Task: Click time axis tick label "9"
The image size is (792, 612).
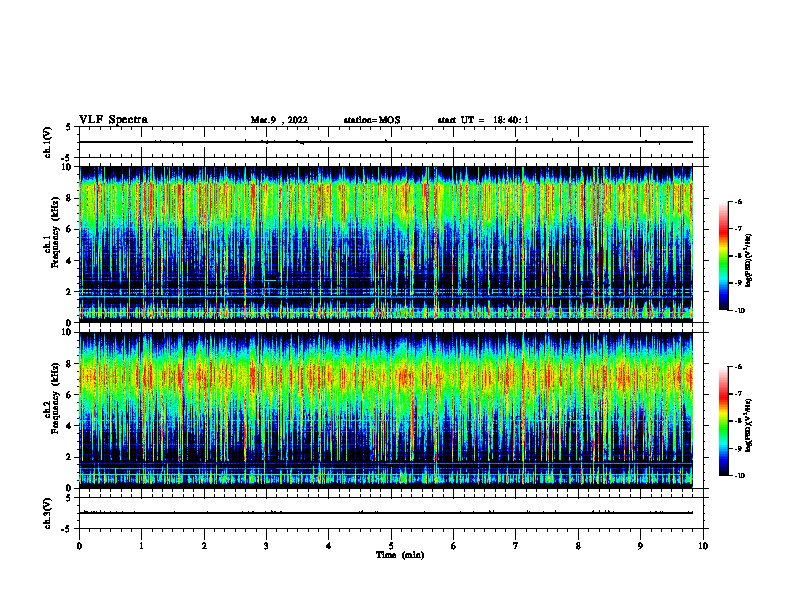Action: (x=640, y=546)
